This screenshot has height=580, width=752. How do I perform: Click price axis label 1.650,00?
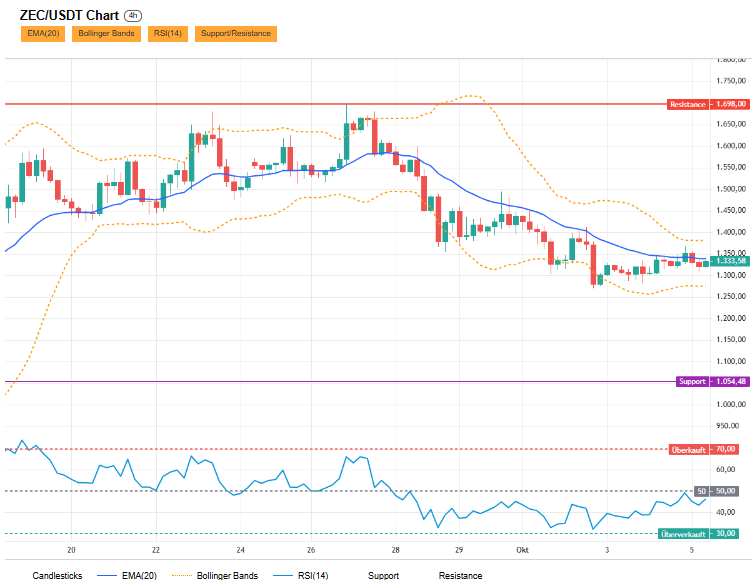[x=731, y=124]
